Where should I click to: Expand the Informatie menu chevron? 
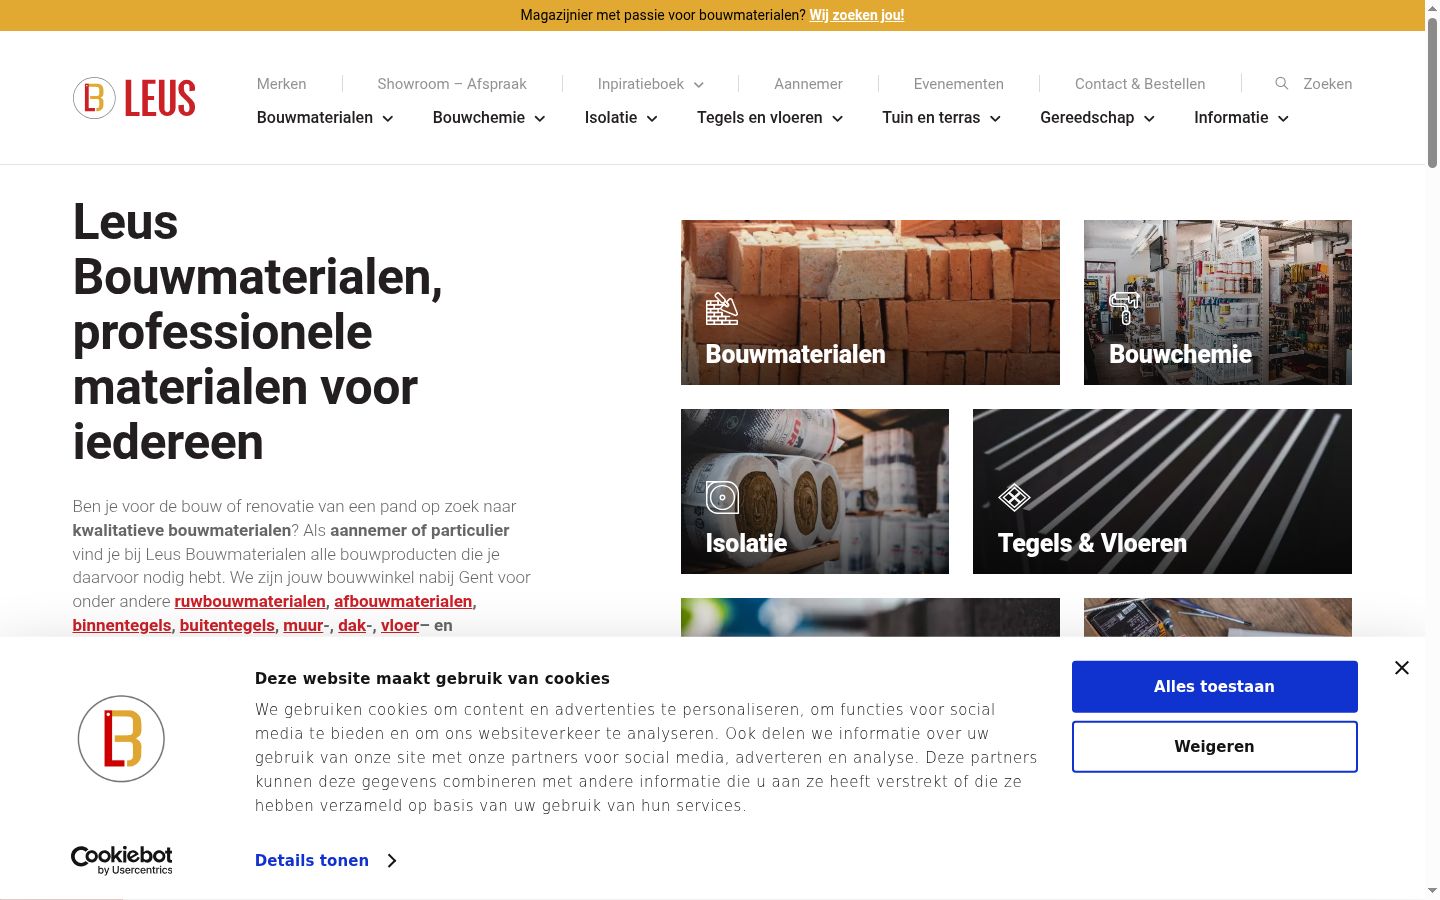(x=1283, y=118)
